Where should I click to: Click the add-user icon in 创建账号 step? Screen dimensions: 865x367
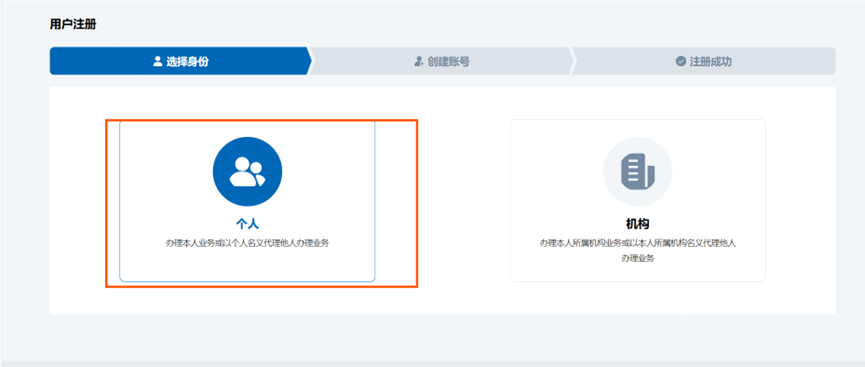pyautogui.click(x=419, y=61)
